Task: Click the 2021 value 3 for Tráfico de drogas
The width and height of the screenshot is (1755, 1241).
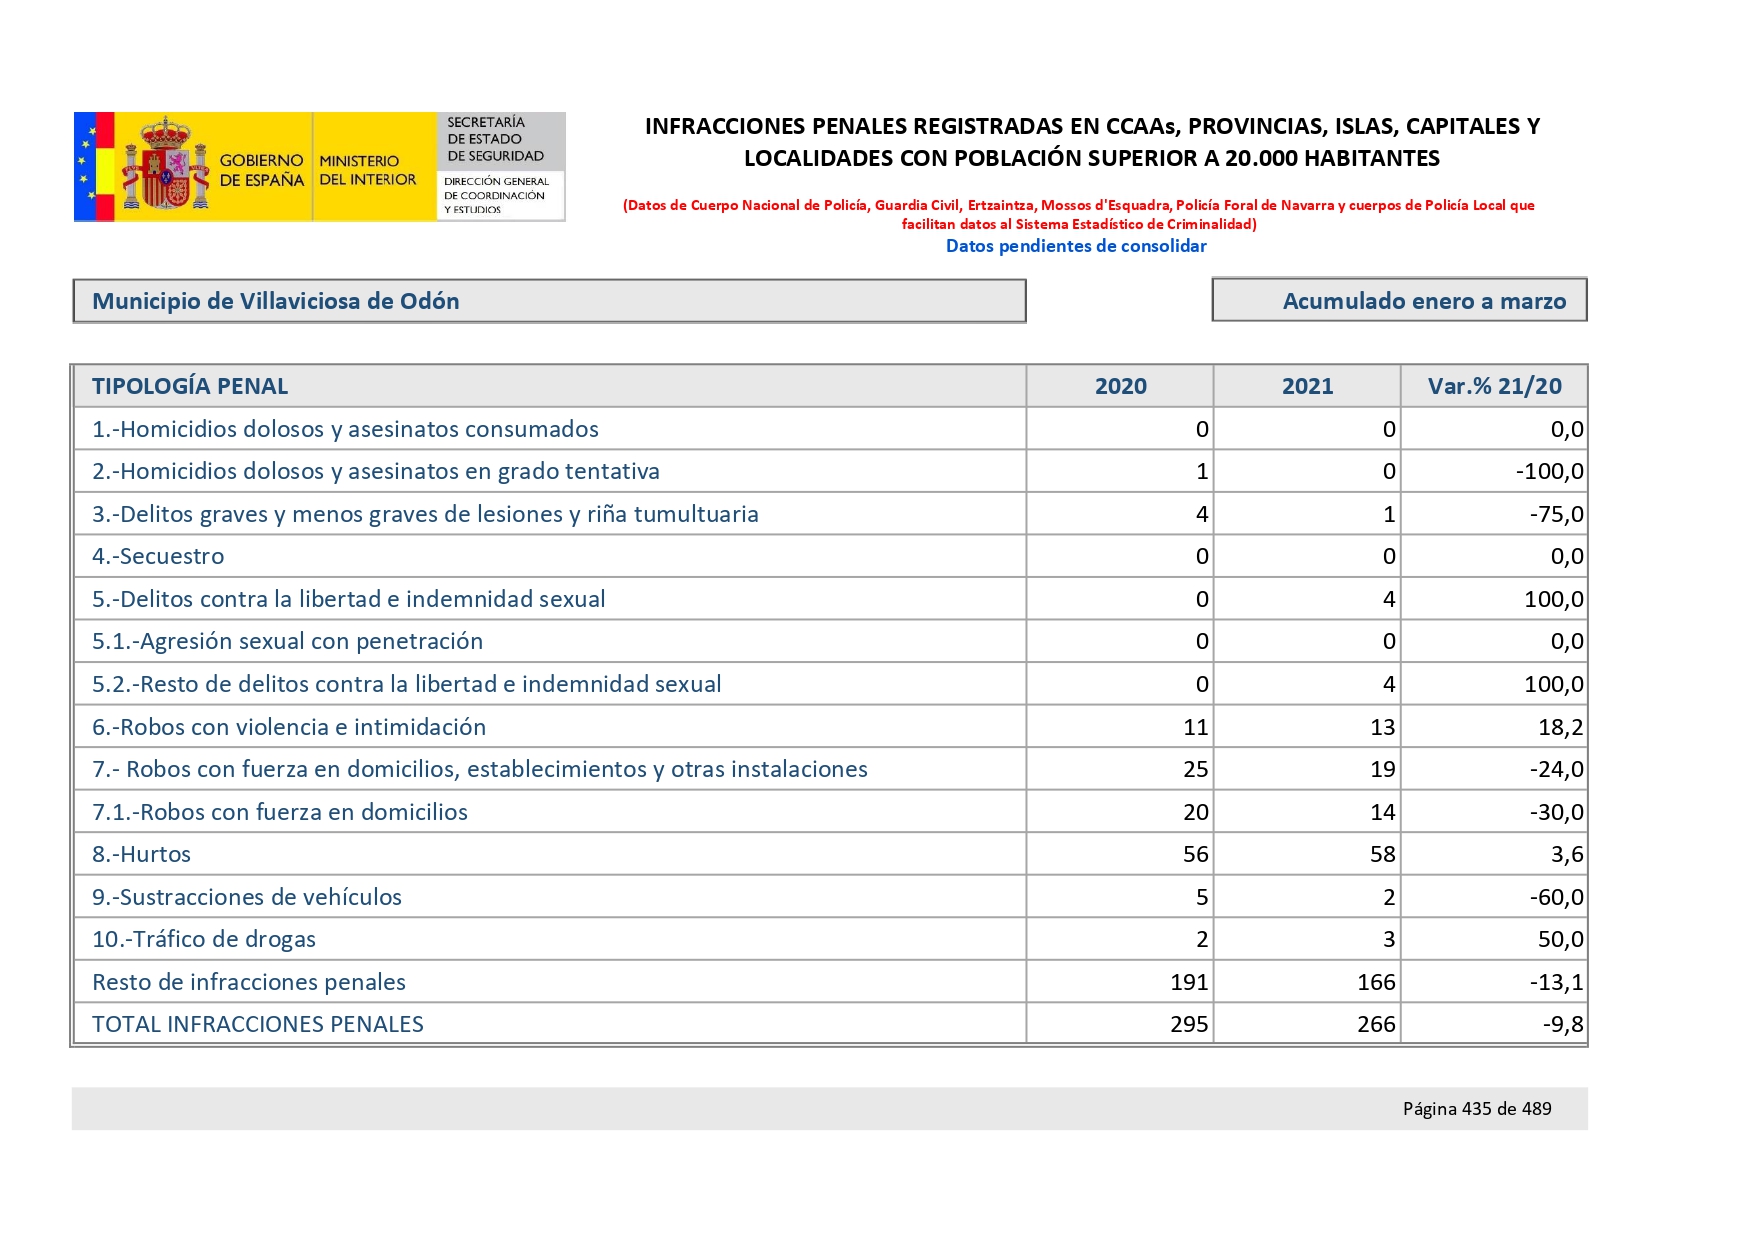Action: 1389,939
